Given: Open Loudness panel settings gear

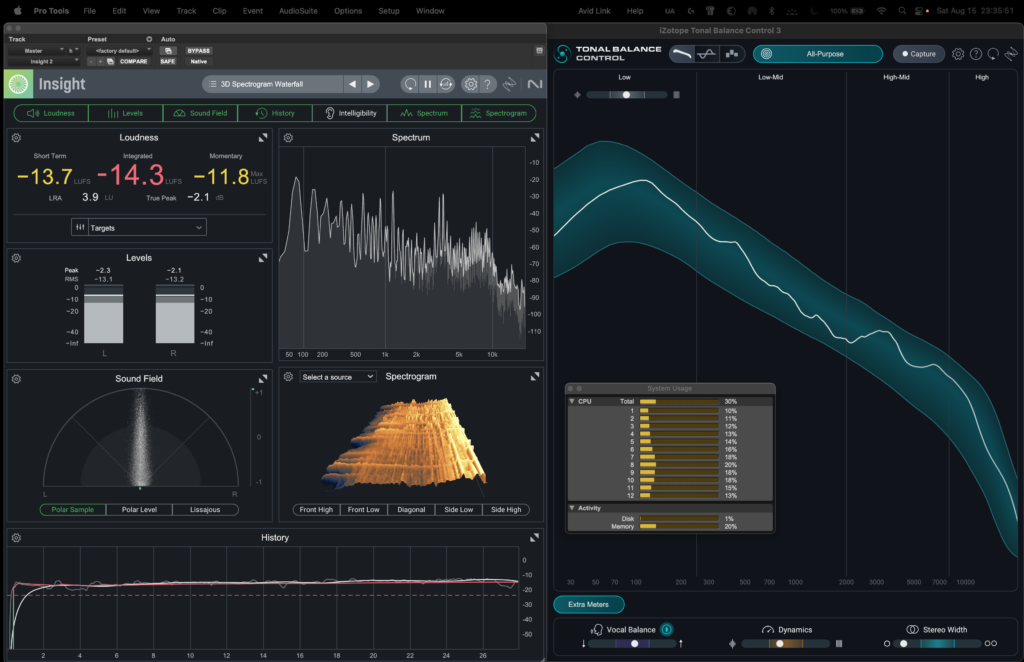Looking at the screenshot, I should coord(16,138).
